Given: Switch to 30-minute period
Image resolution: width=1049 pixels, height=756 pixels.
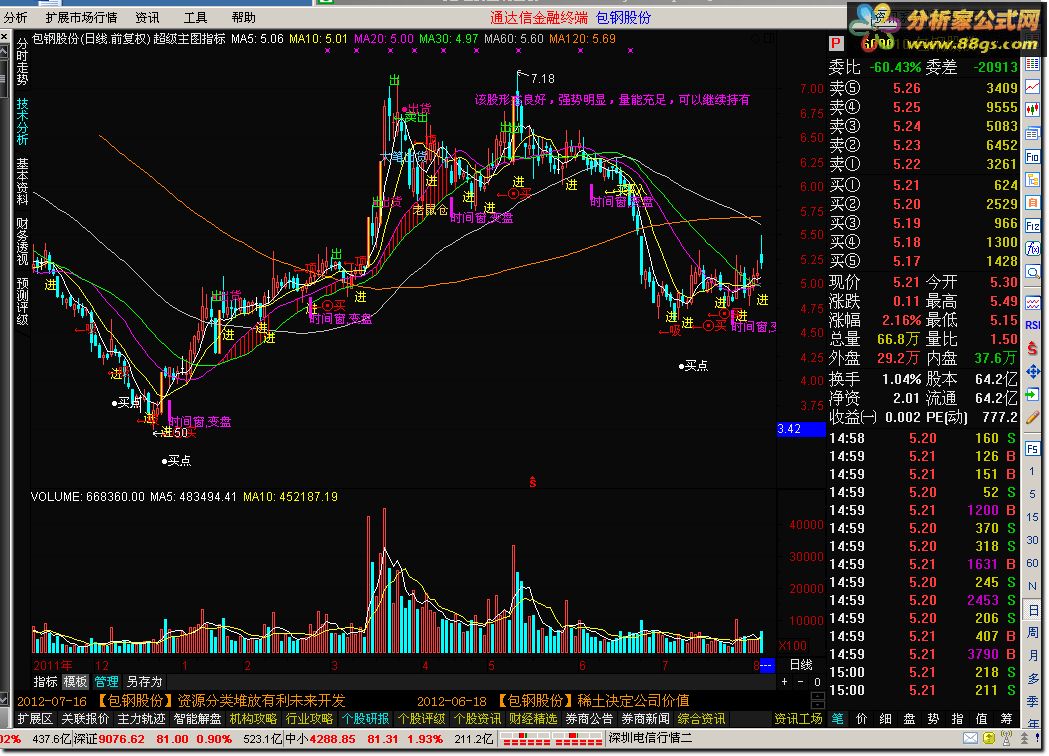Looking at the screenshot, I should coord(1032,540).
